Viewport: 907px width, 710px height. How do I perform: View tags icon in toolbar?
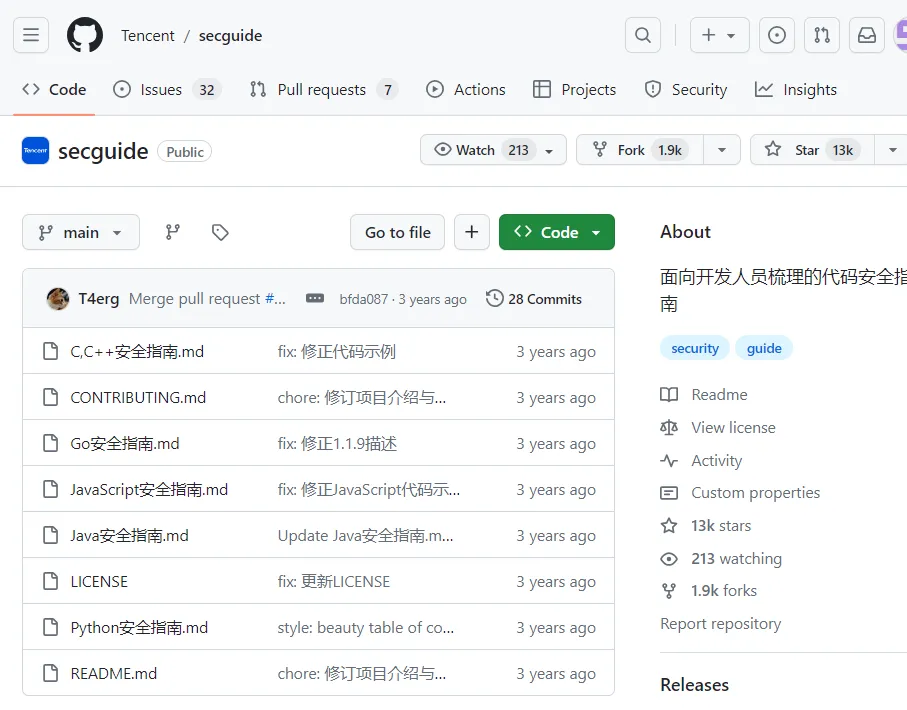(x=221, y=232)
